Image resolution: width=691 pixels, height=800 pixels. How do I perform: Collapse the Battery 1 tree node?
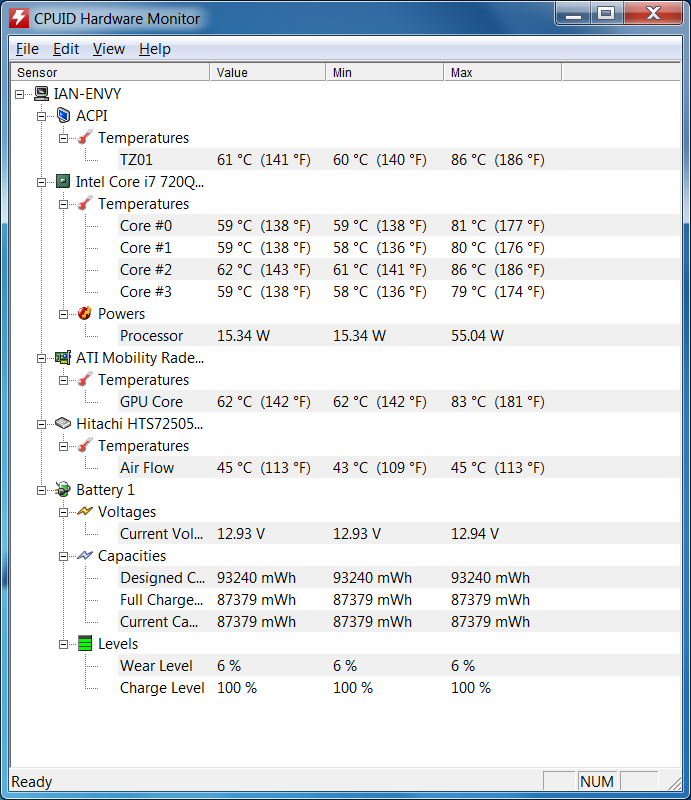pyautogui.click(x=42, y=490)
